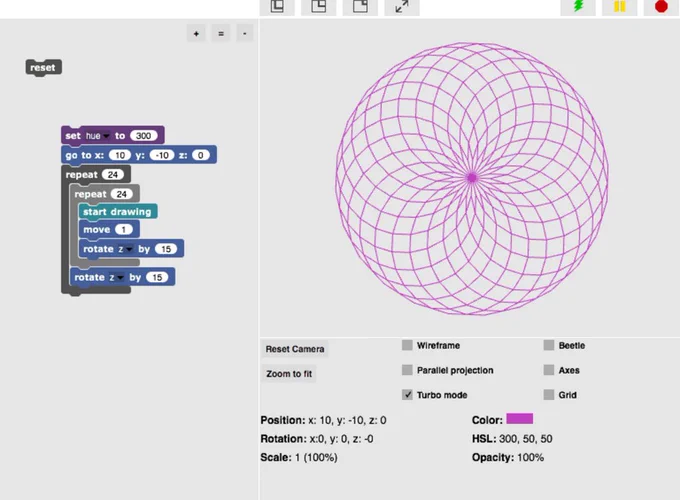
Task: Click the 'HSL: 300, 50, 50' text
Action: (512, 439)
